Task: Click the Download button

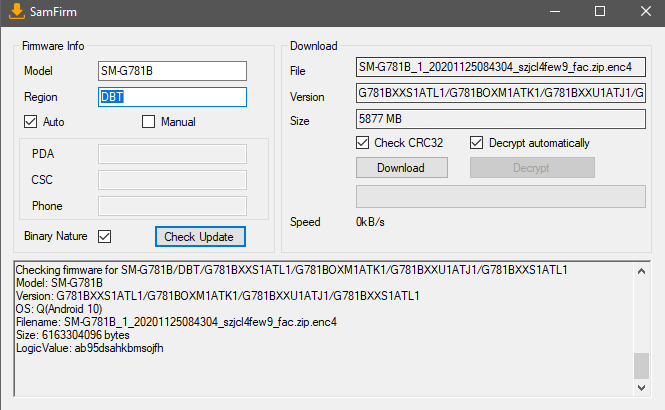Action: pos(402,168)
